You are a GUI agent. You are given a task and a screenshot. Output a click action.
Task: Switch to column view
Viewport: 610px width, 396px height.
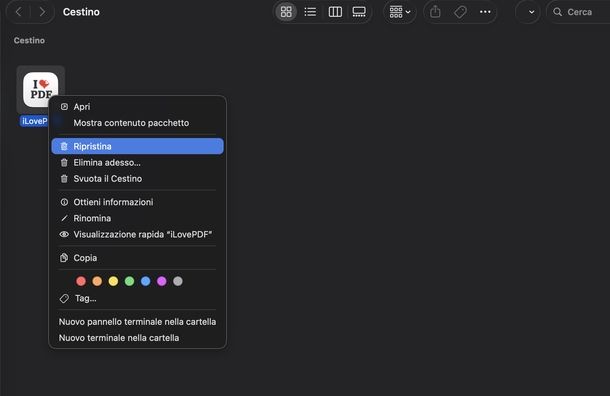[x=335, y=12]
